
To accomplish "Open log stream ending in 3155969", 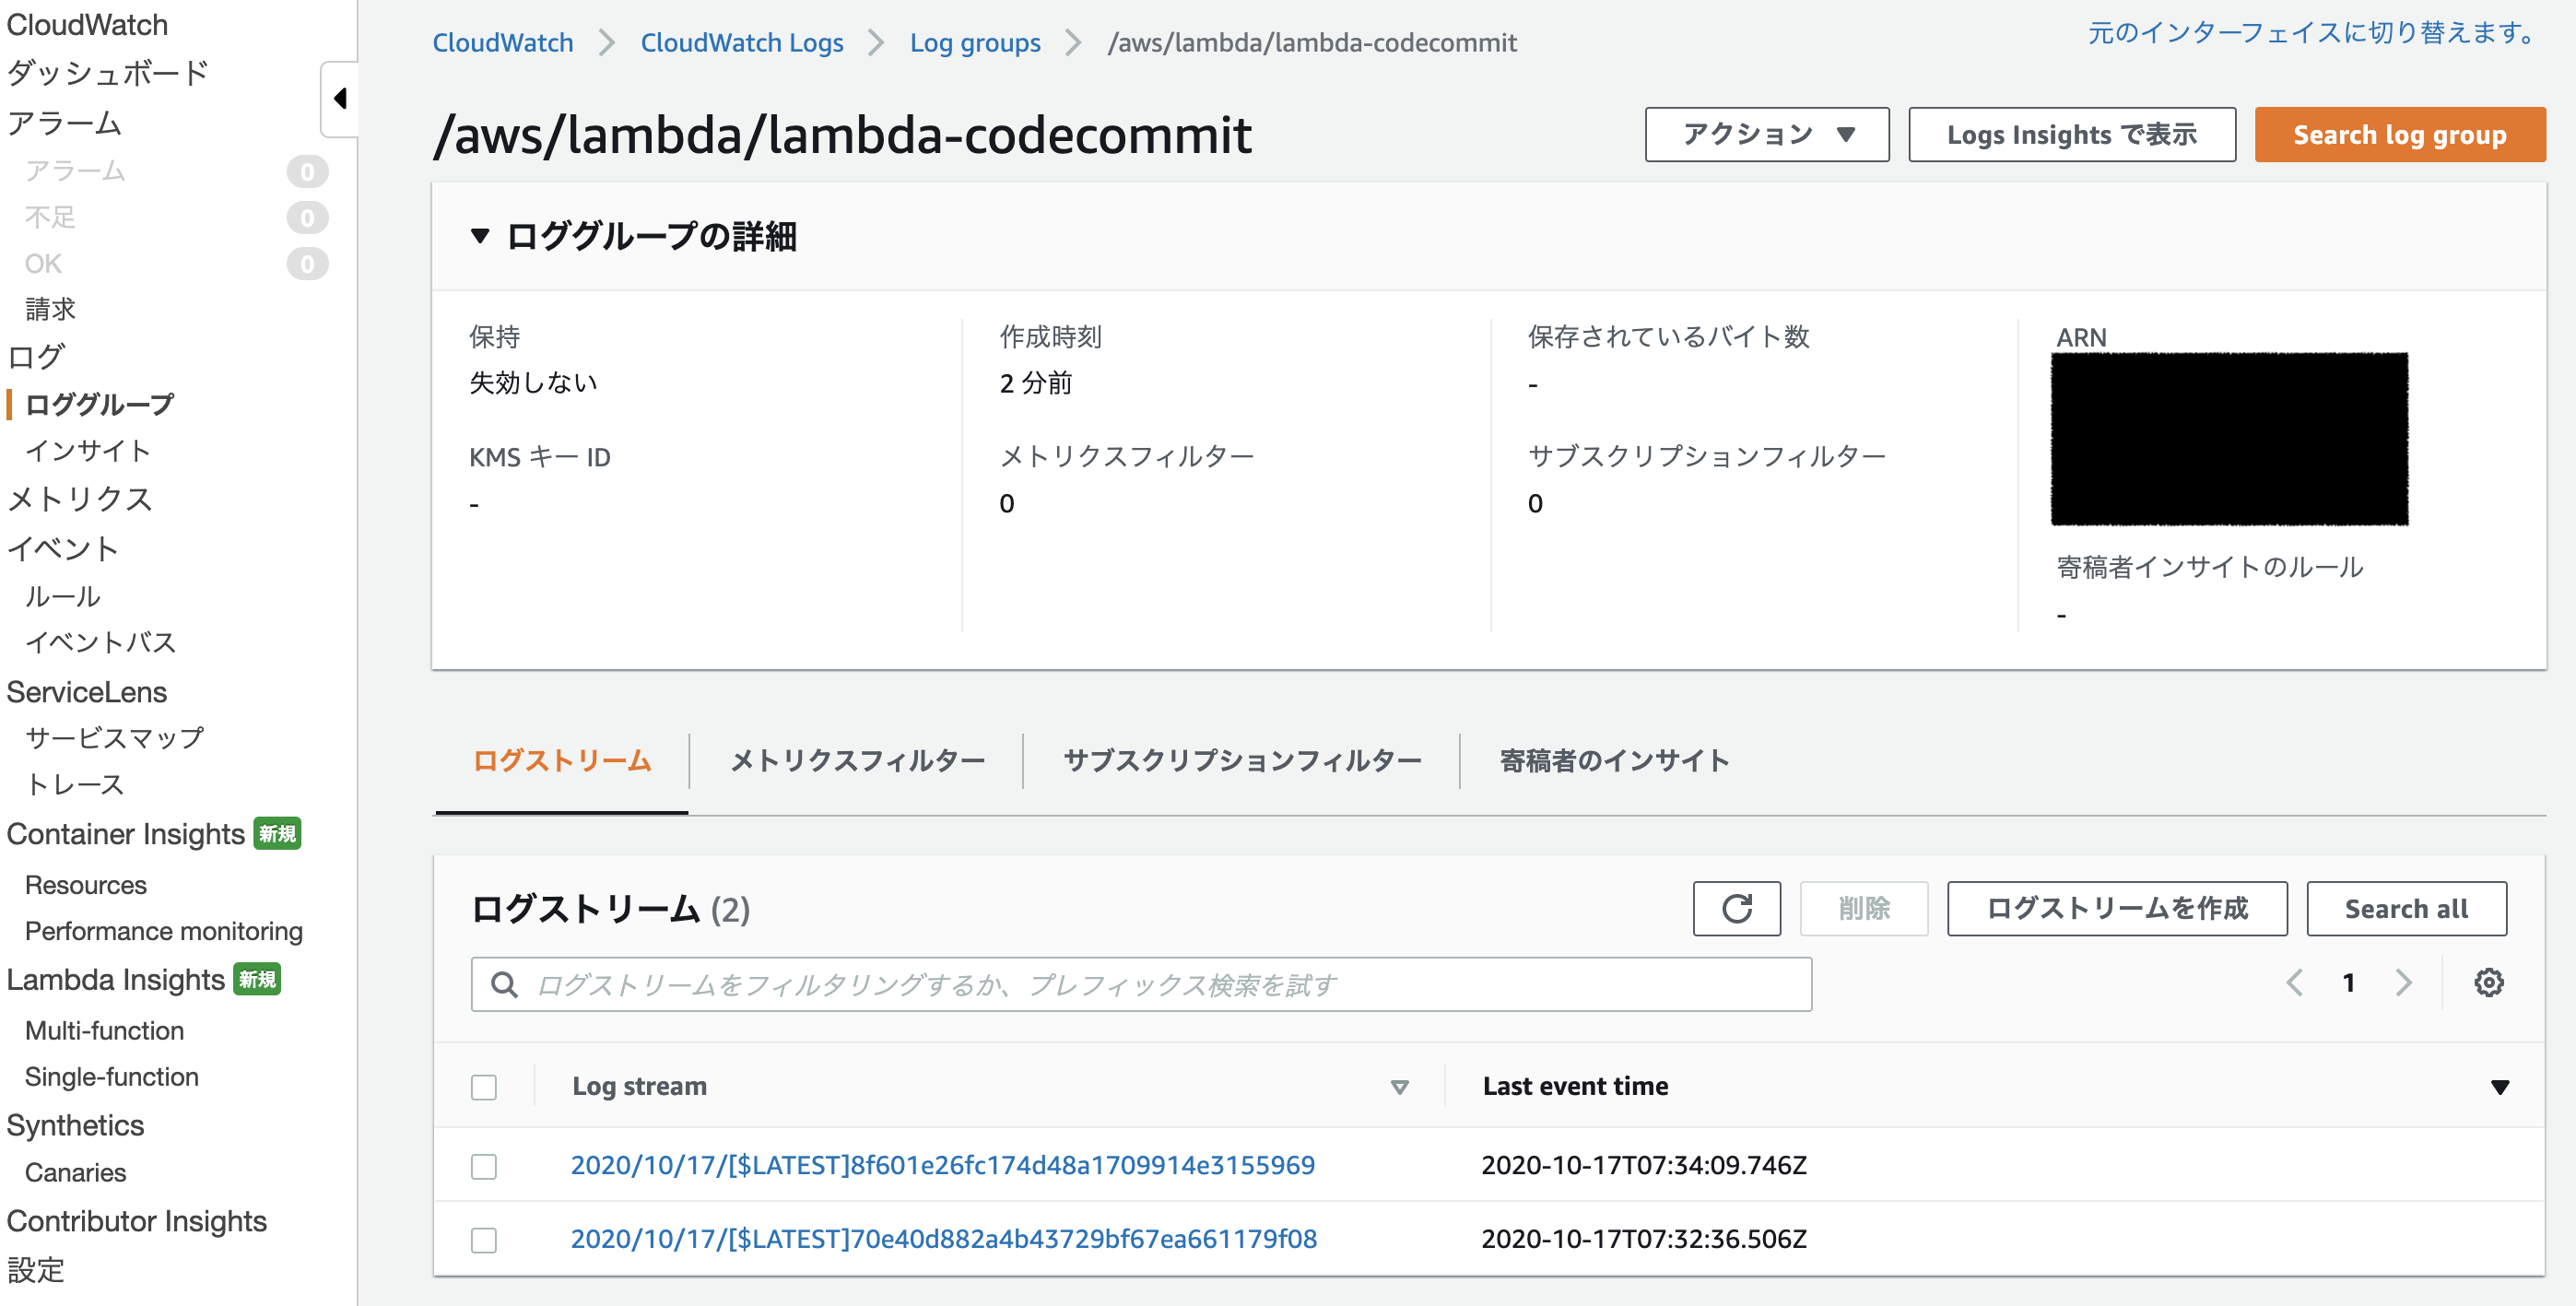I will tap(943, 1165).
